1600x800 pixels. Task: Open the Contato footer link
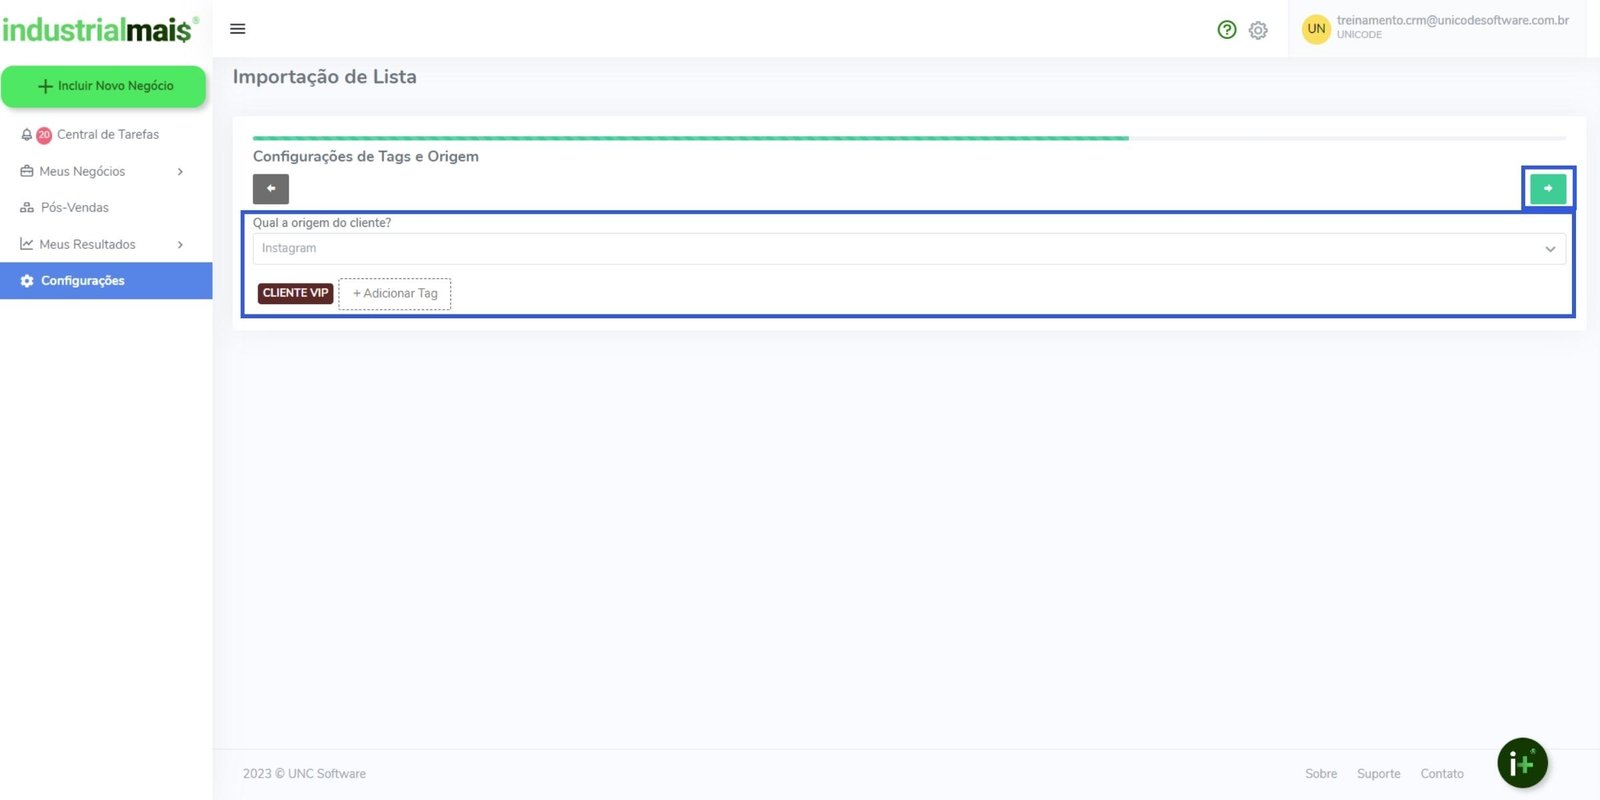coord(1441,774)
